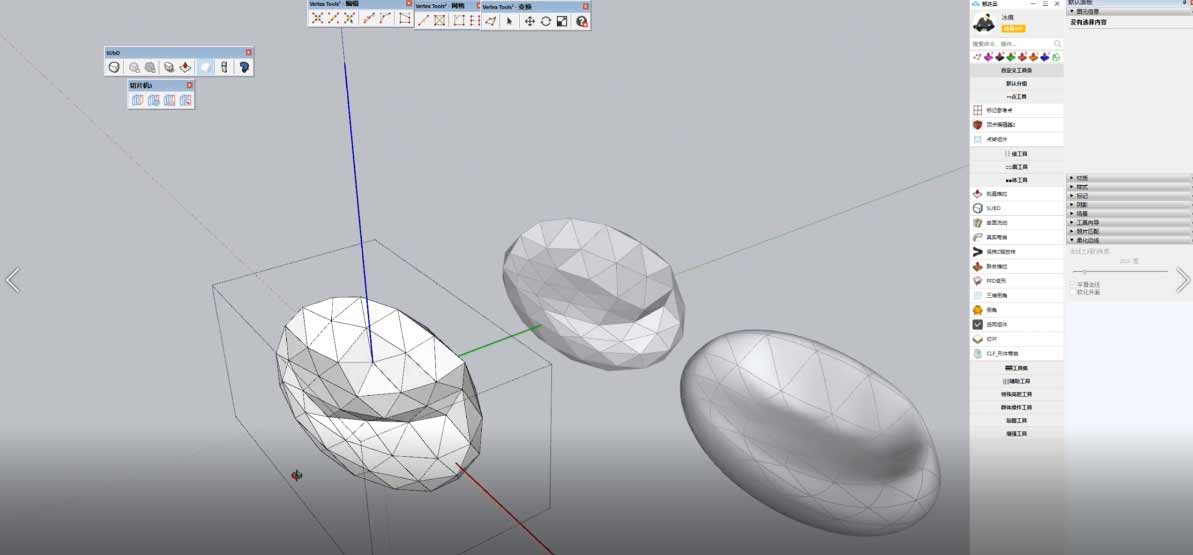Click the blue head icon in SUbD toolbar
The width and height of the screenshot is (1193, 555).
pyautogui.click(x=243, y=67)
